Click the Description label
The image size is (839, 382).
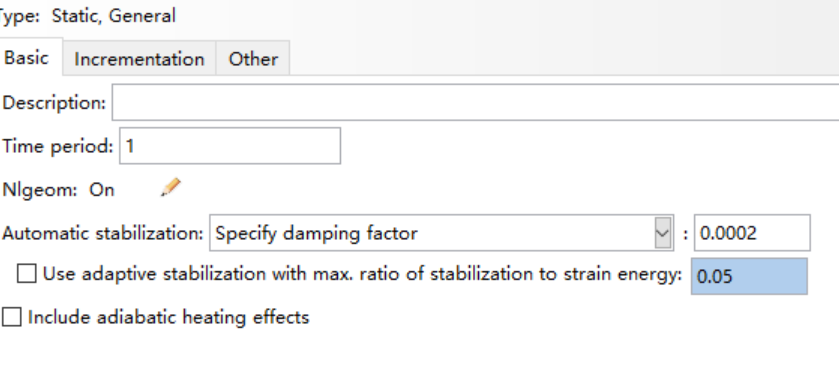click(54, 102)
